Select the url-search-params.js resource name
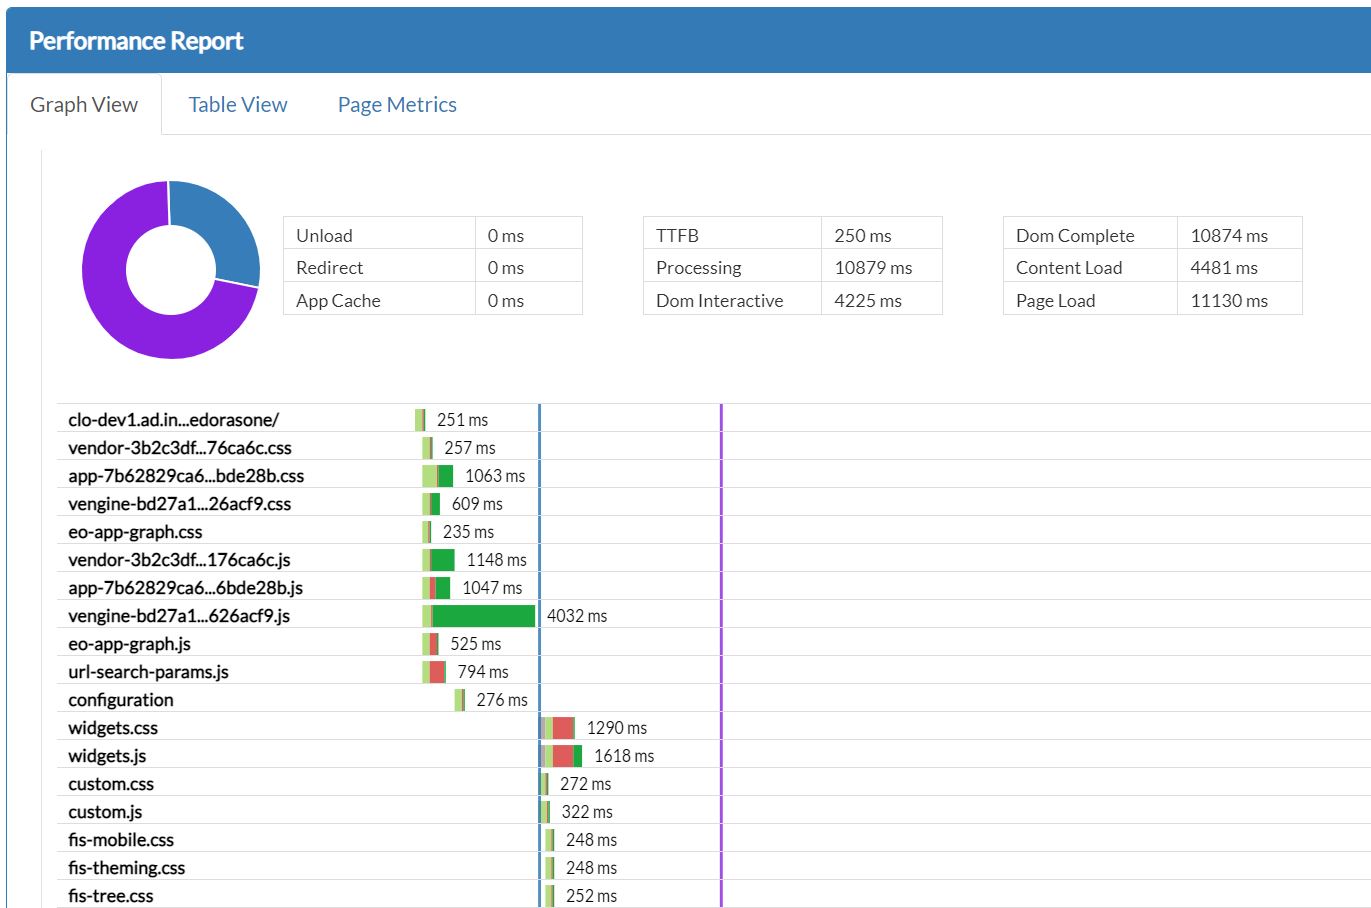This screenshot has height=908, width=1371. click(x=148, y=672)
